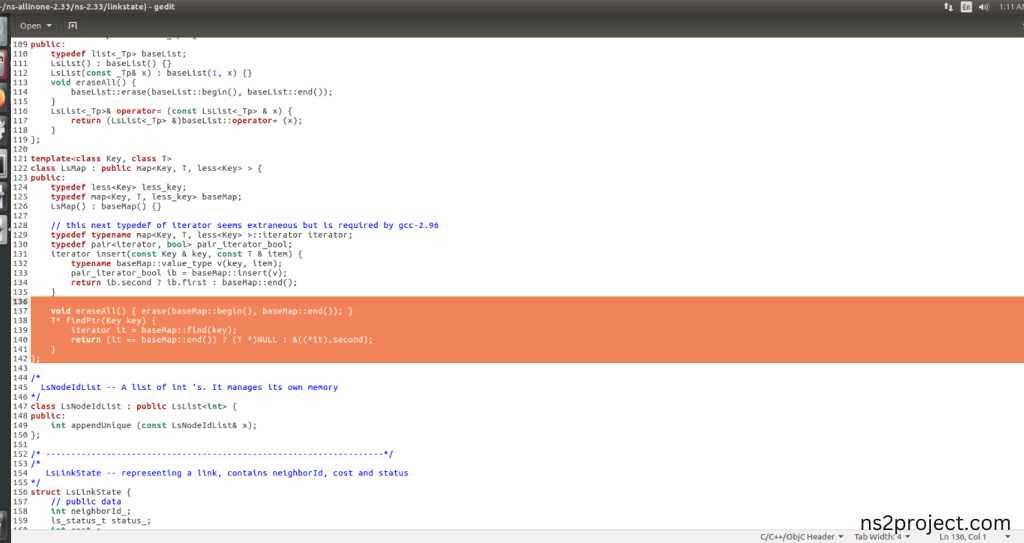
Task: Click the Open button in gedit toolbar
Action: tap(30, 26)
